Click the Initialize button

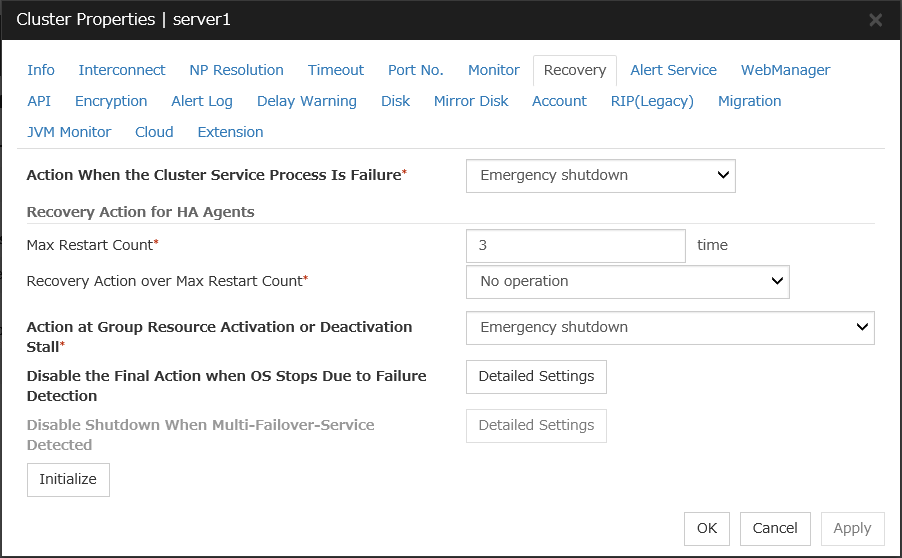click(68, 479)
